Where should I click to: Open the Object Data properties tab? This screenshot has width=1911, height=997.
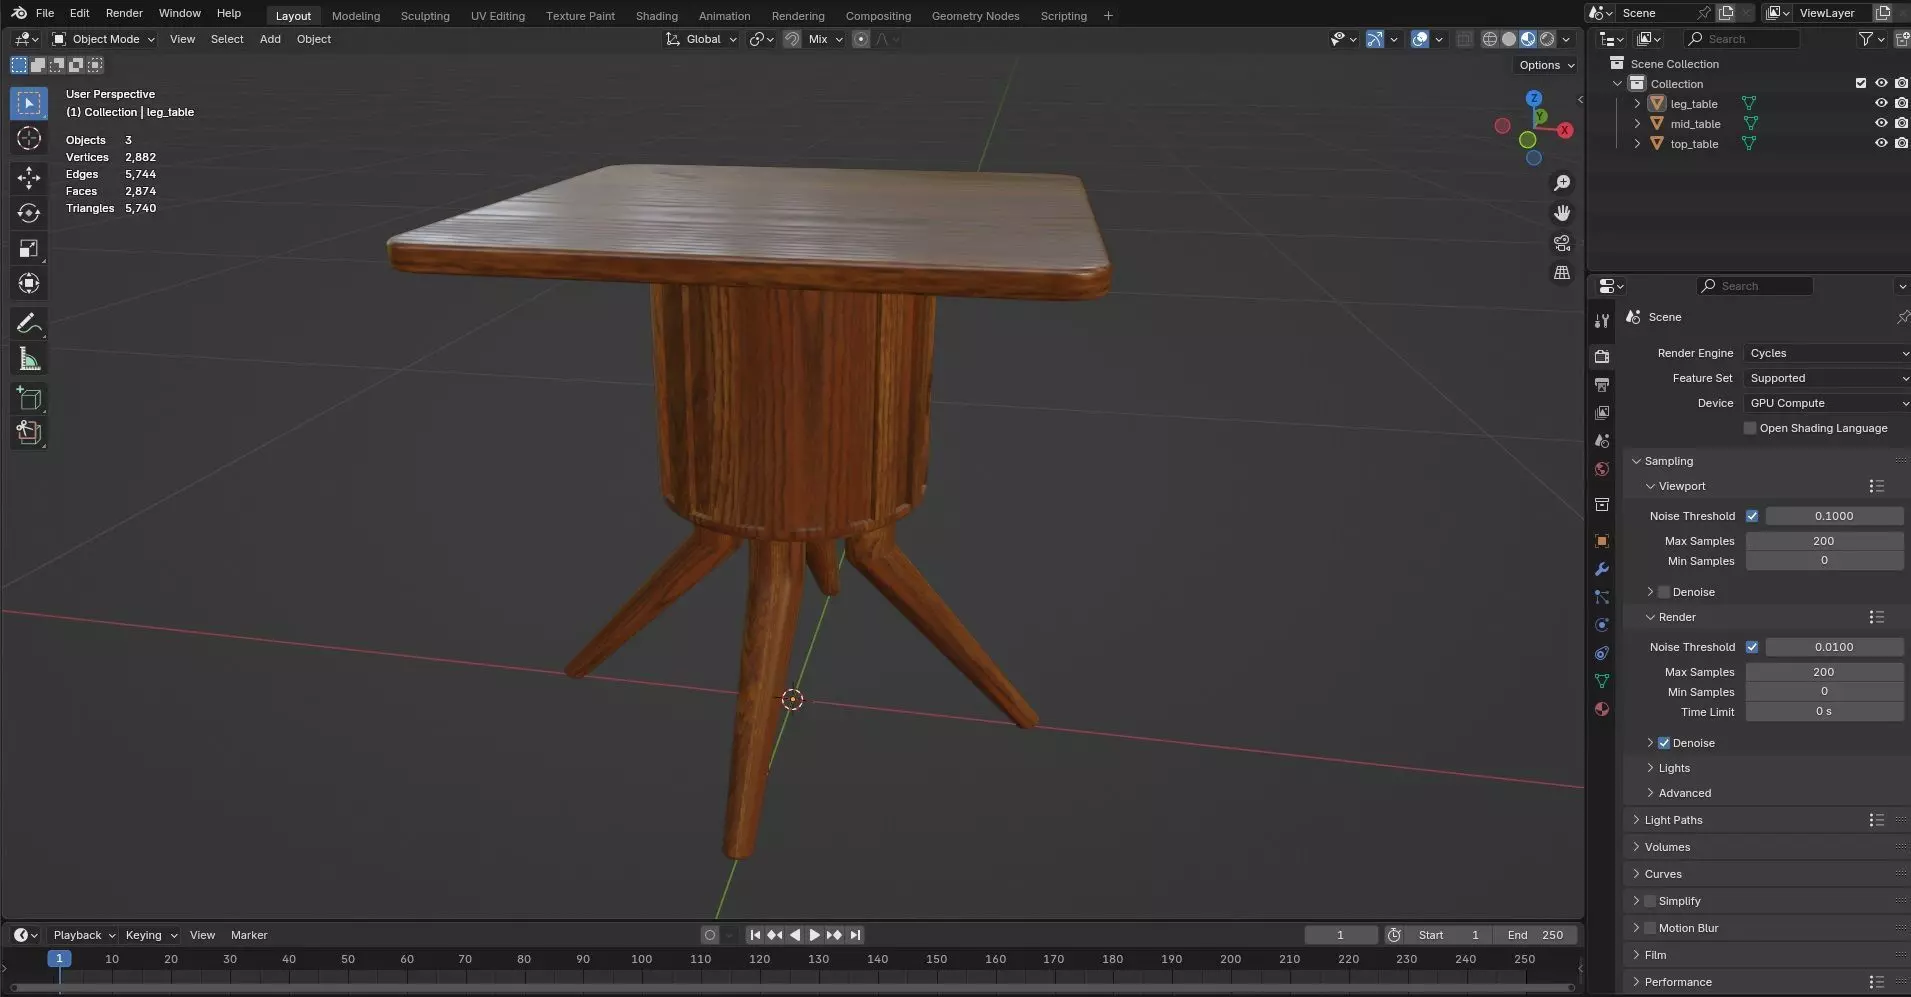coord(1602,681)
